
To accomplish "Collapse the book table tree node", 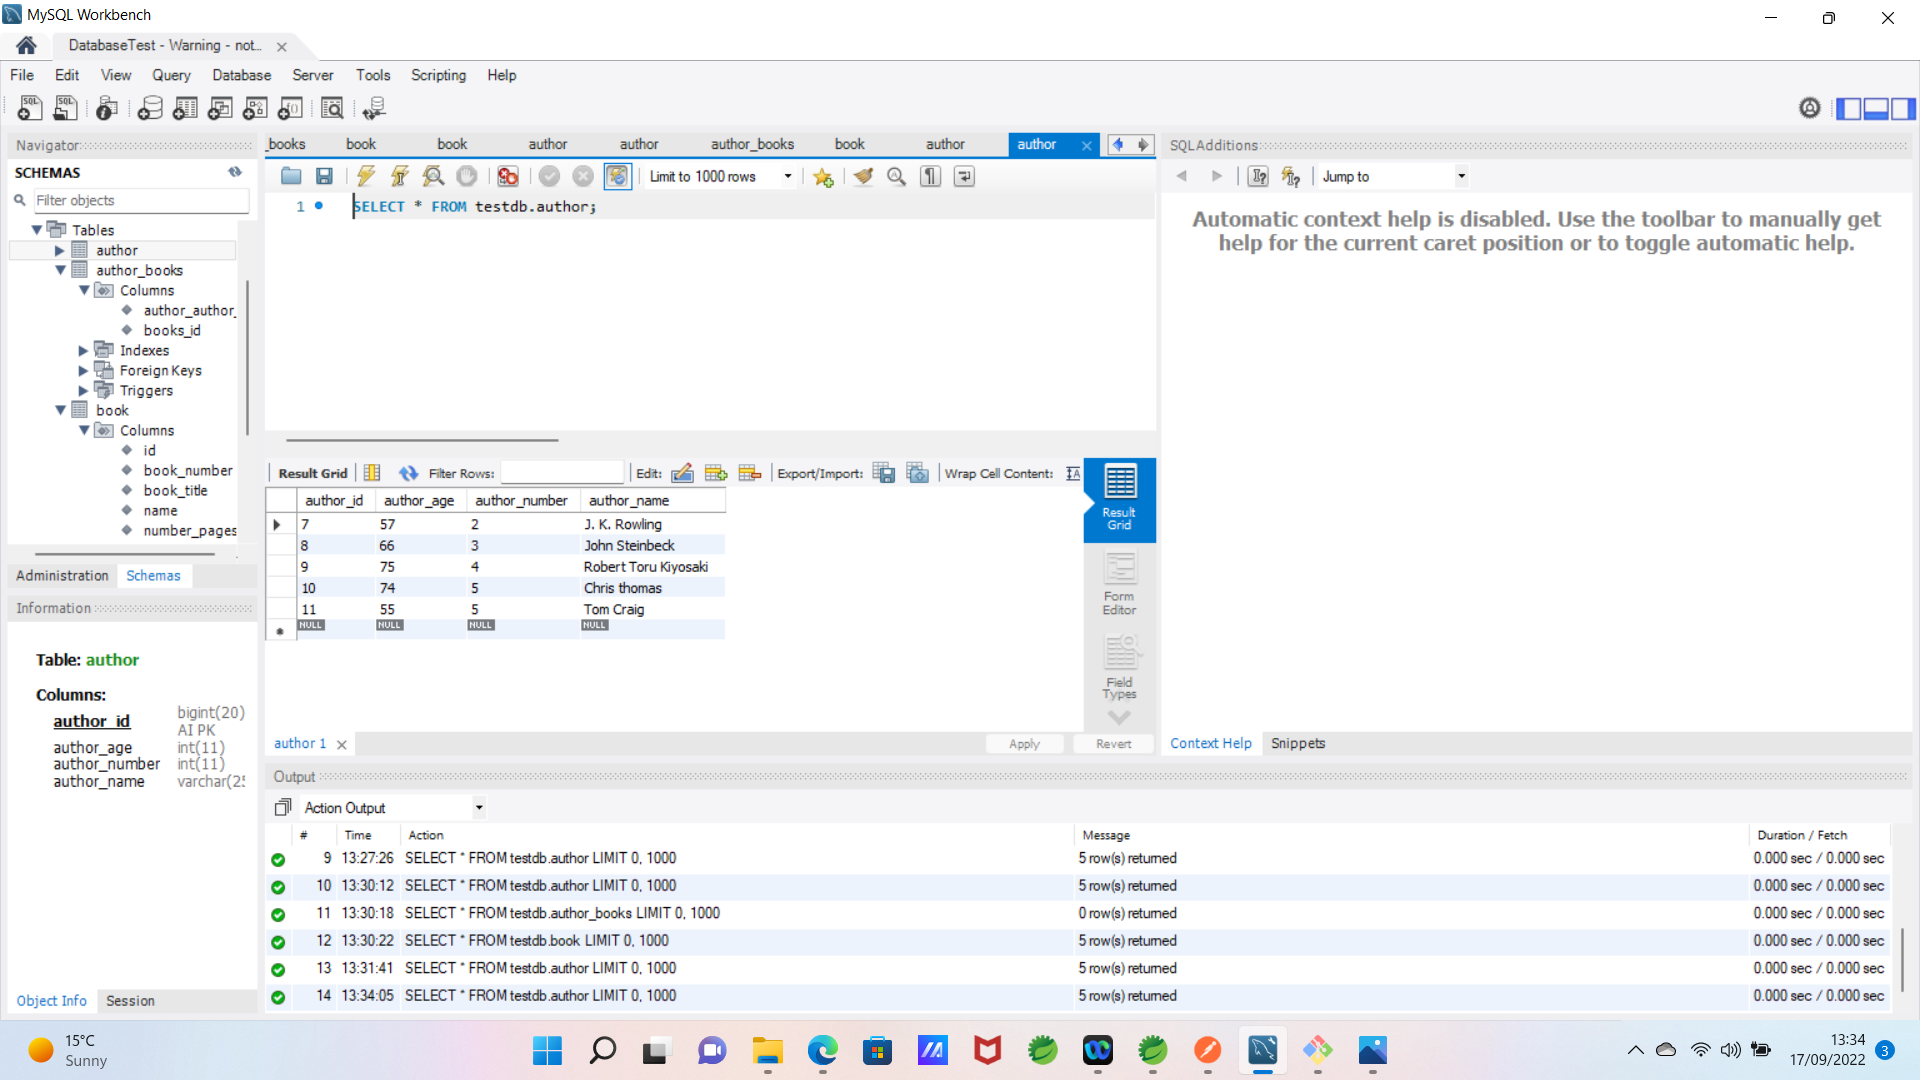I will coord(60,411).
